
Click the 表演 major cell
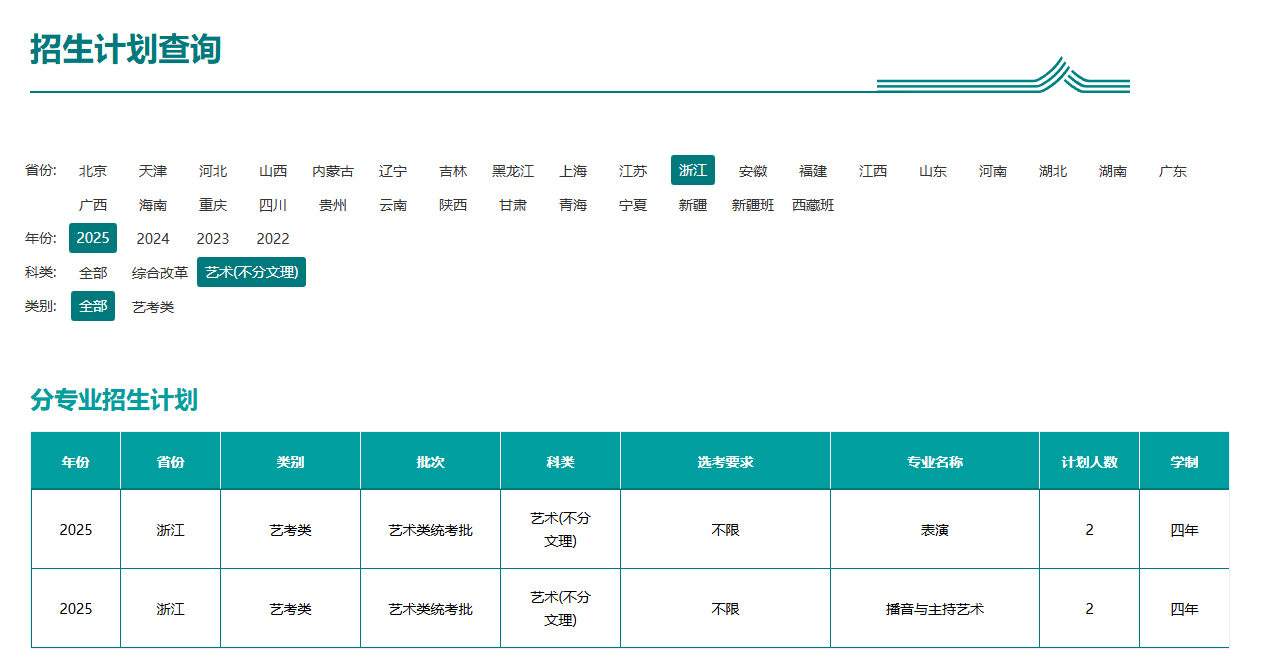click(935, 530)
